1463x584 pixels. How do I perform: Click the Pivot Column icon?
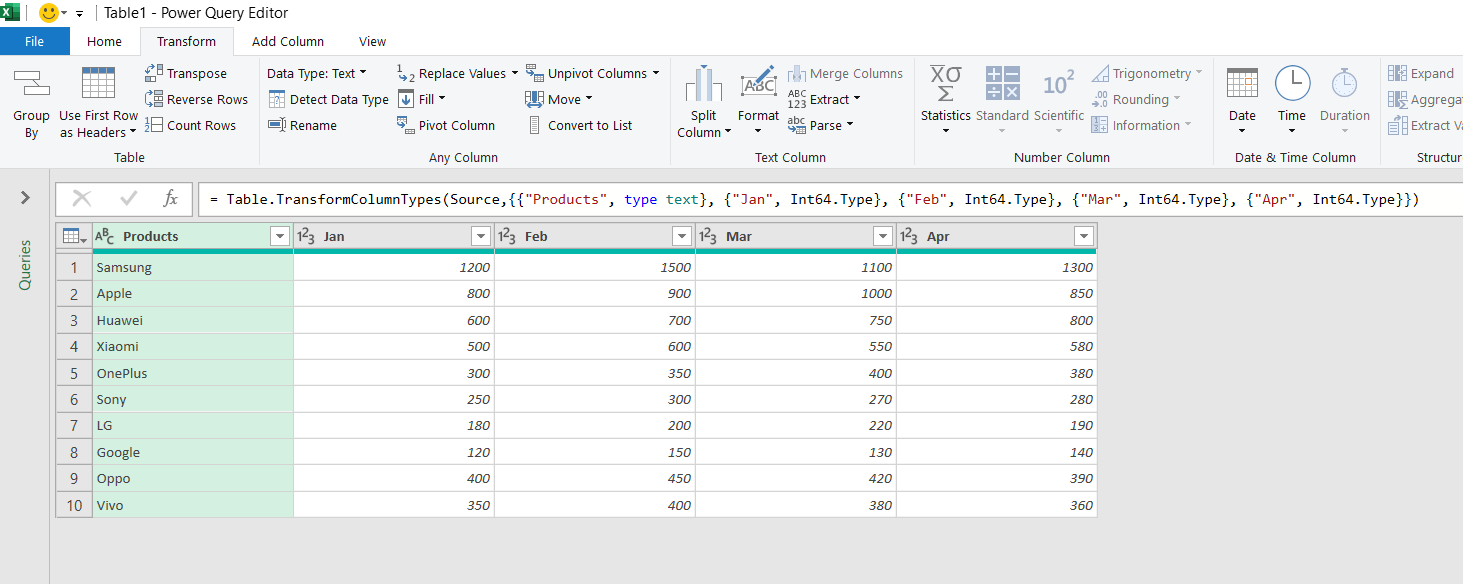[406, 125]
